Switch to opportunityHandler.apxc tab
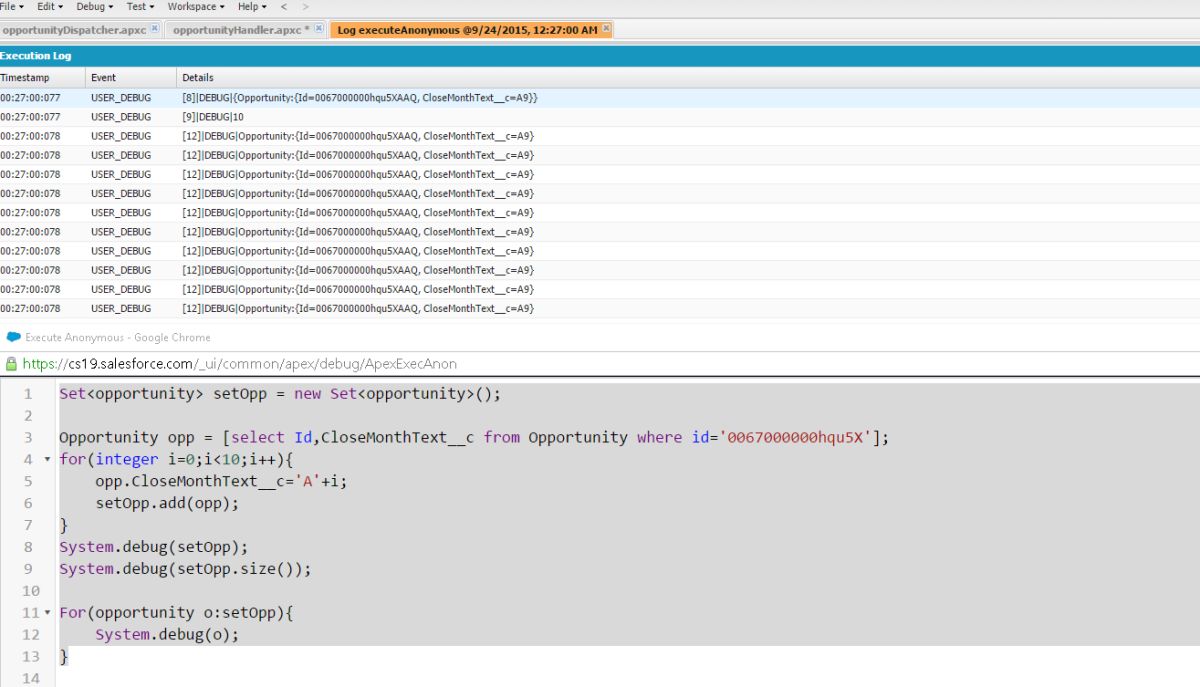This screenshot has width=1200, height=687. [x=240, y=30]
